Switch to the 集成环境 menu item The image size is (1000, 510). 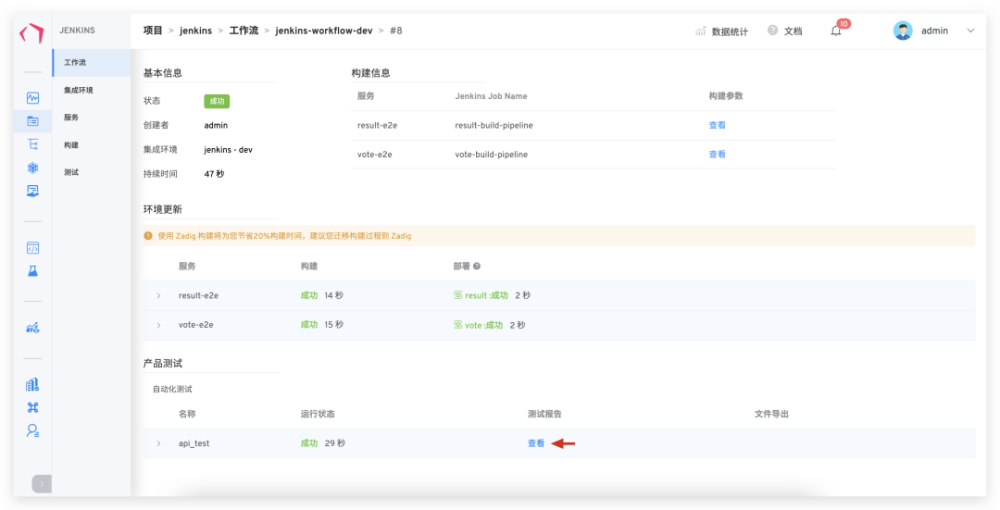pyautogui.click(x=78, y=91)
